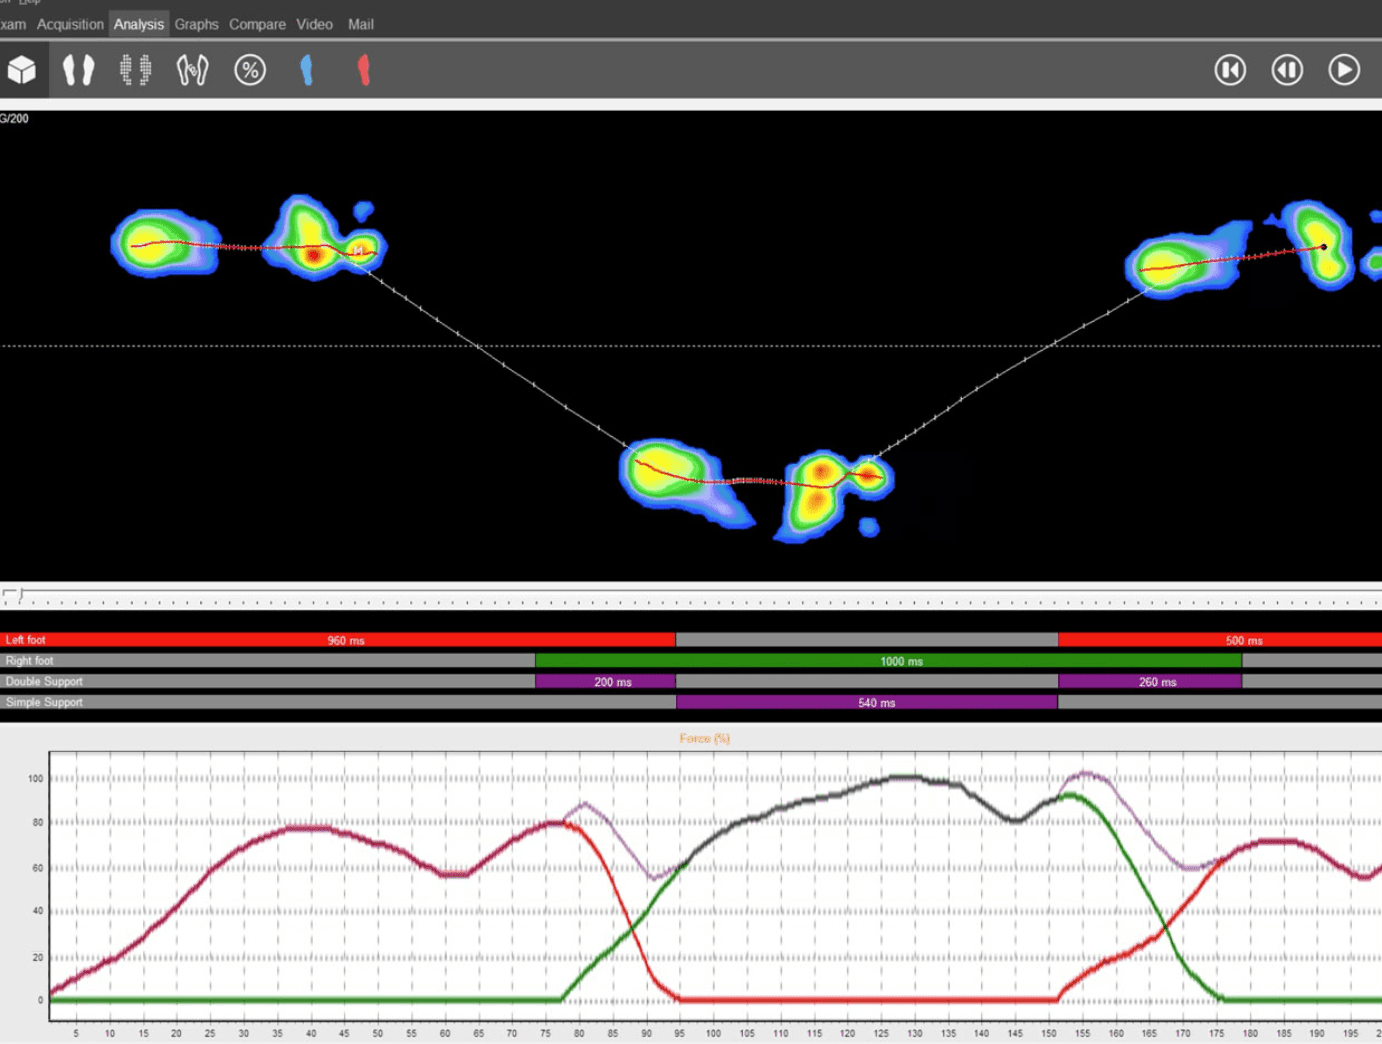Click the white footprints pair icon
Viewport: 1382px width, 1044px height.
click(x=78, y=70)
